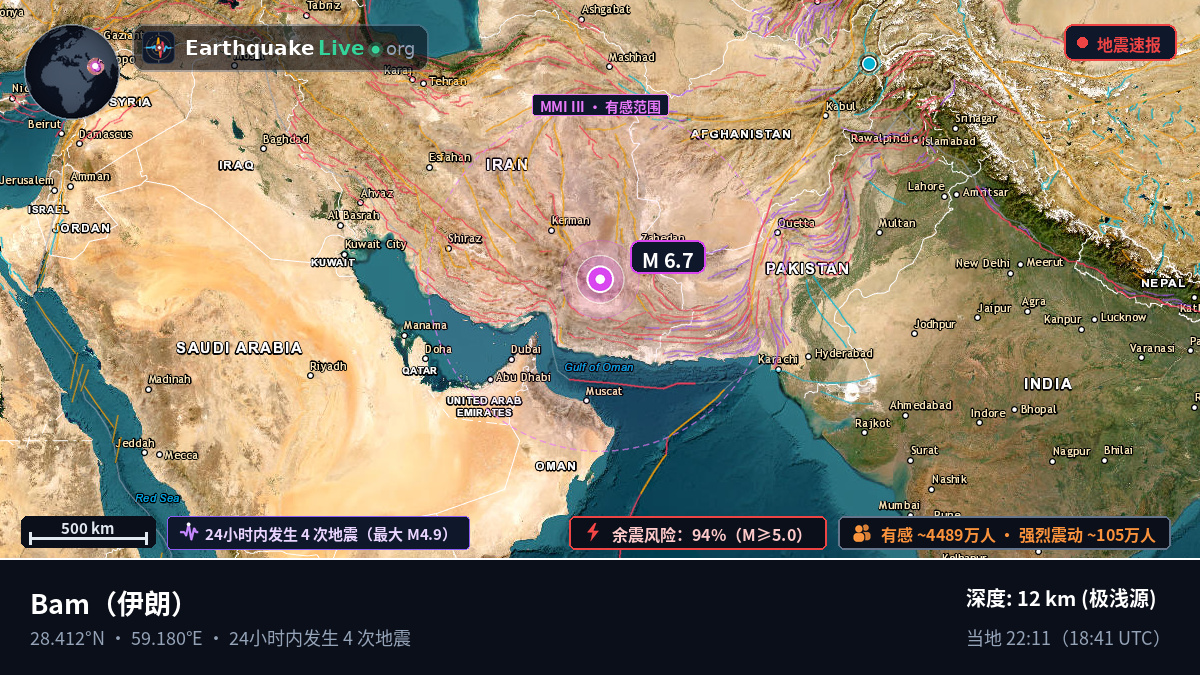Screen dimensions: 1200x675
Task: Click the seismic wave icon beside 24小时内发生
Action: 189,533
